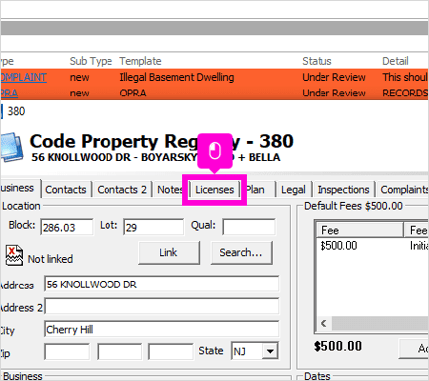Select the Illegal Basement Dwelling template cell
This screenshot has height=381, width=429.
[177, 77]
